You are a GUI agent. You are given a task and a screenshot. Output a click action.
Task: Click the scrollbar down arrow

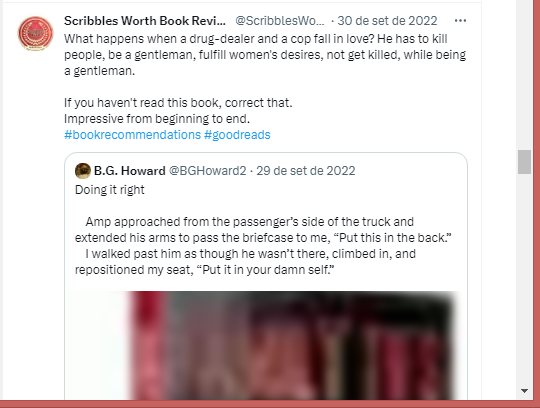coord(524,391)
